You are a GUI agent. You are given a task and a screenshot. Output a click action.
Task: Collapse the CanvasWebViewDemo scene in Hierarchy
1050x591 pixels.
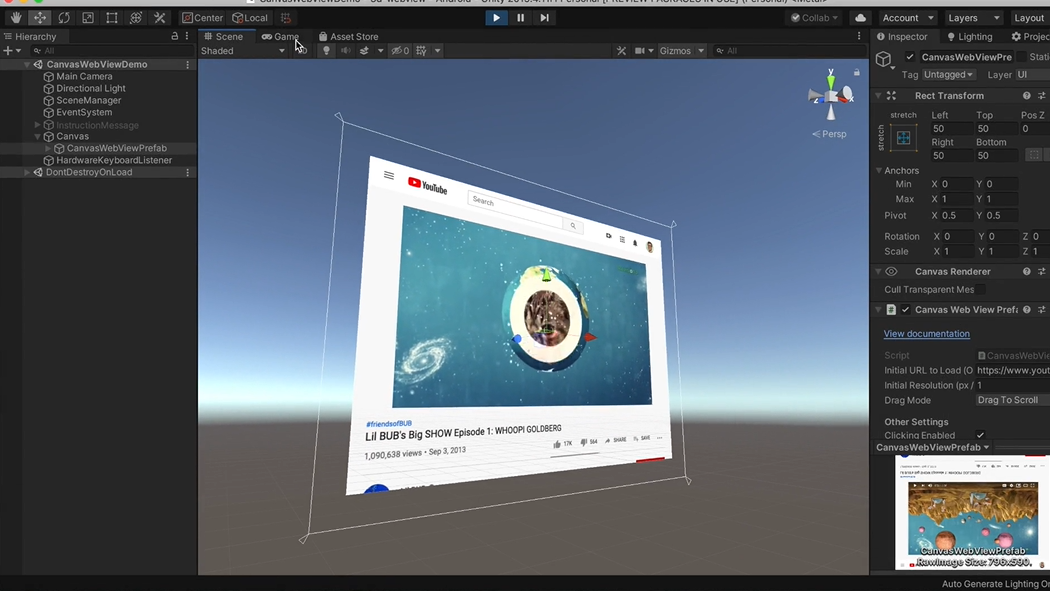(x=27, y=65)
